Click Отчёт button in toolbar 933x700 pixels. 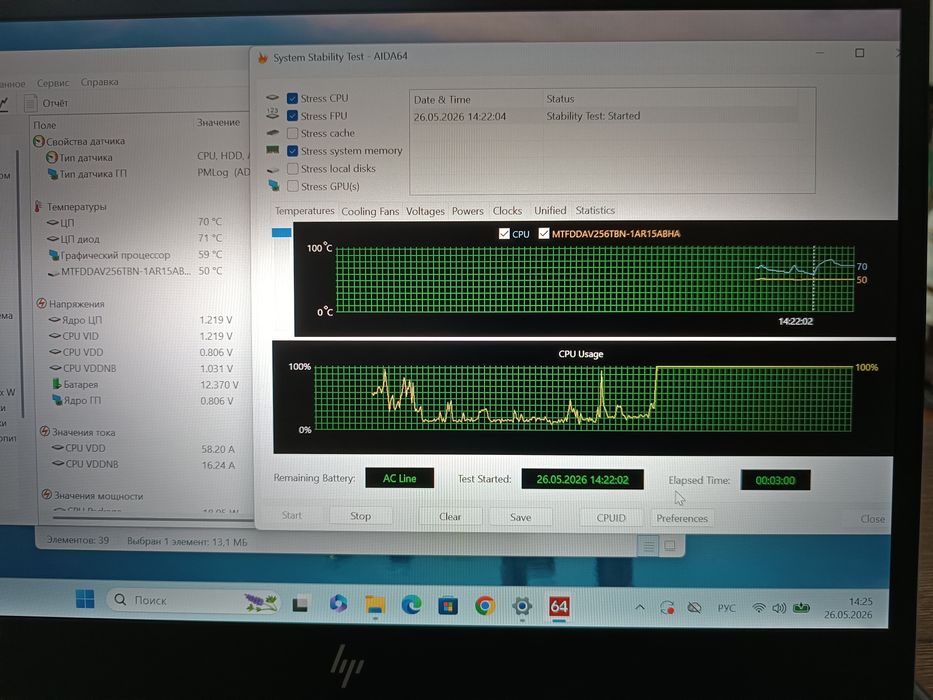[x=46, y=103]
